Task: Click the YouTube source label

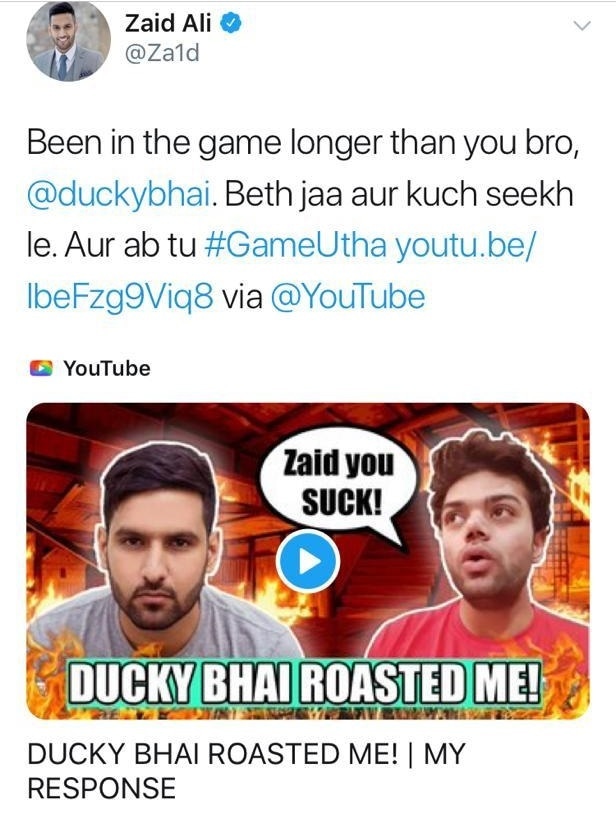Action: pos(107,369)
